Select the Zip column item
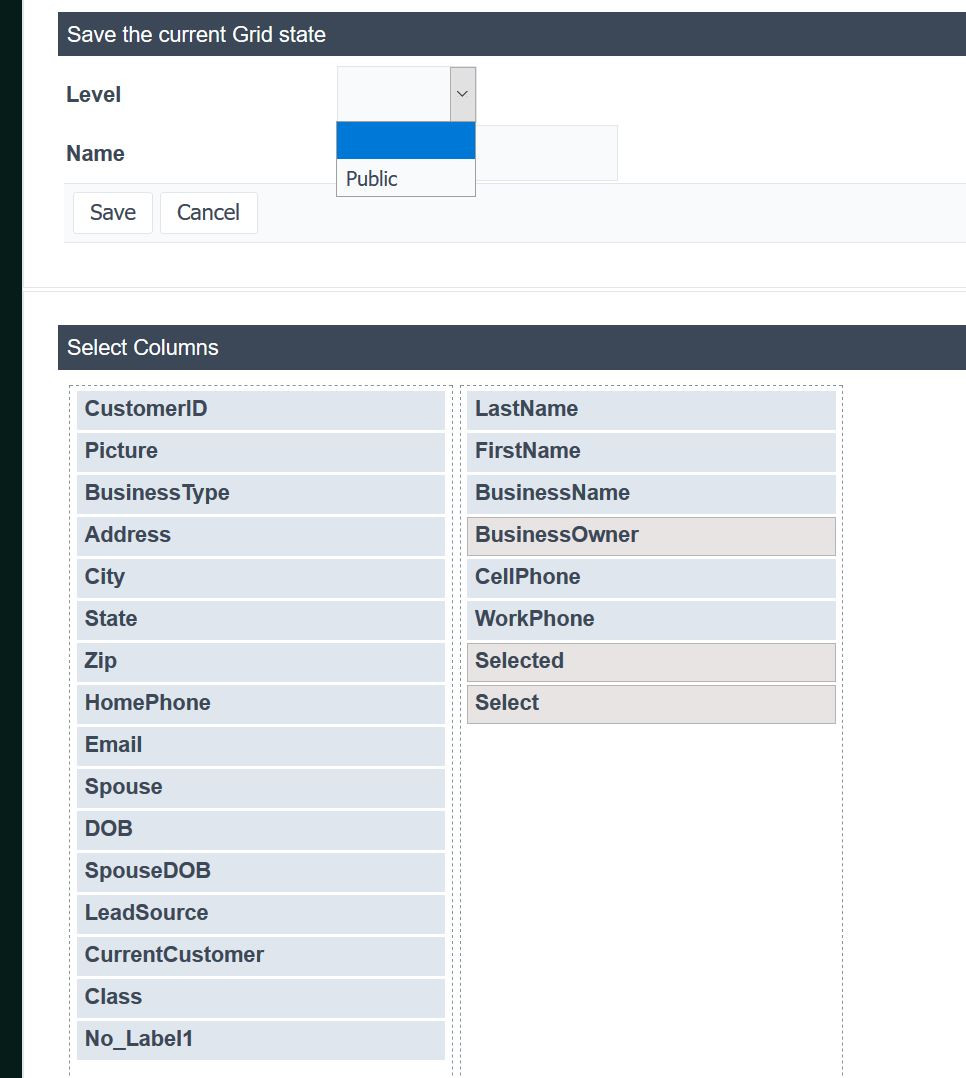Screen dimensions: 966x1078 click(x=261, y=661)
